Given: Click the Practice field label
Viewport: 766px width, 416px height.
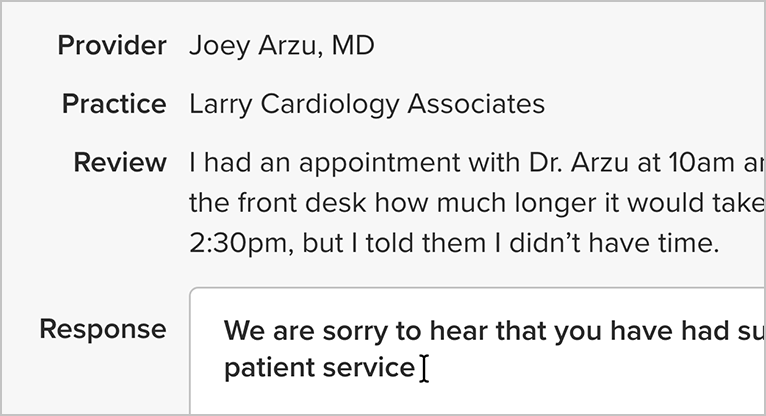Looking at the screenshot, I should click(x=114, y=104).
